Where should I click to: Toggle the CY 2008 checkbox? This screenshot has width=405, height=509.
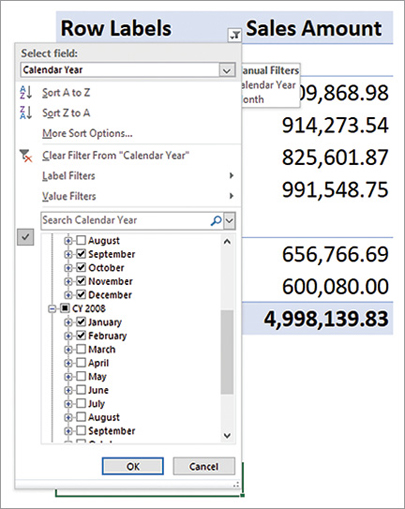(65, 308)
